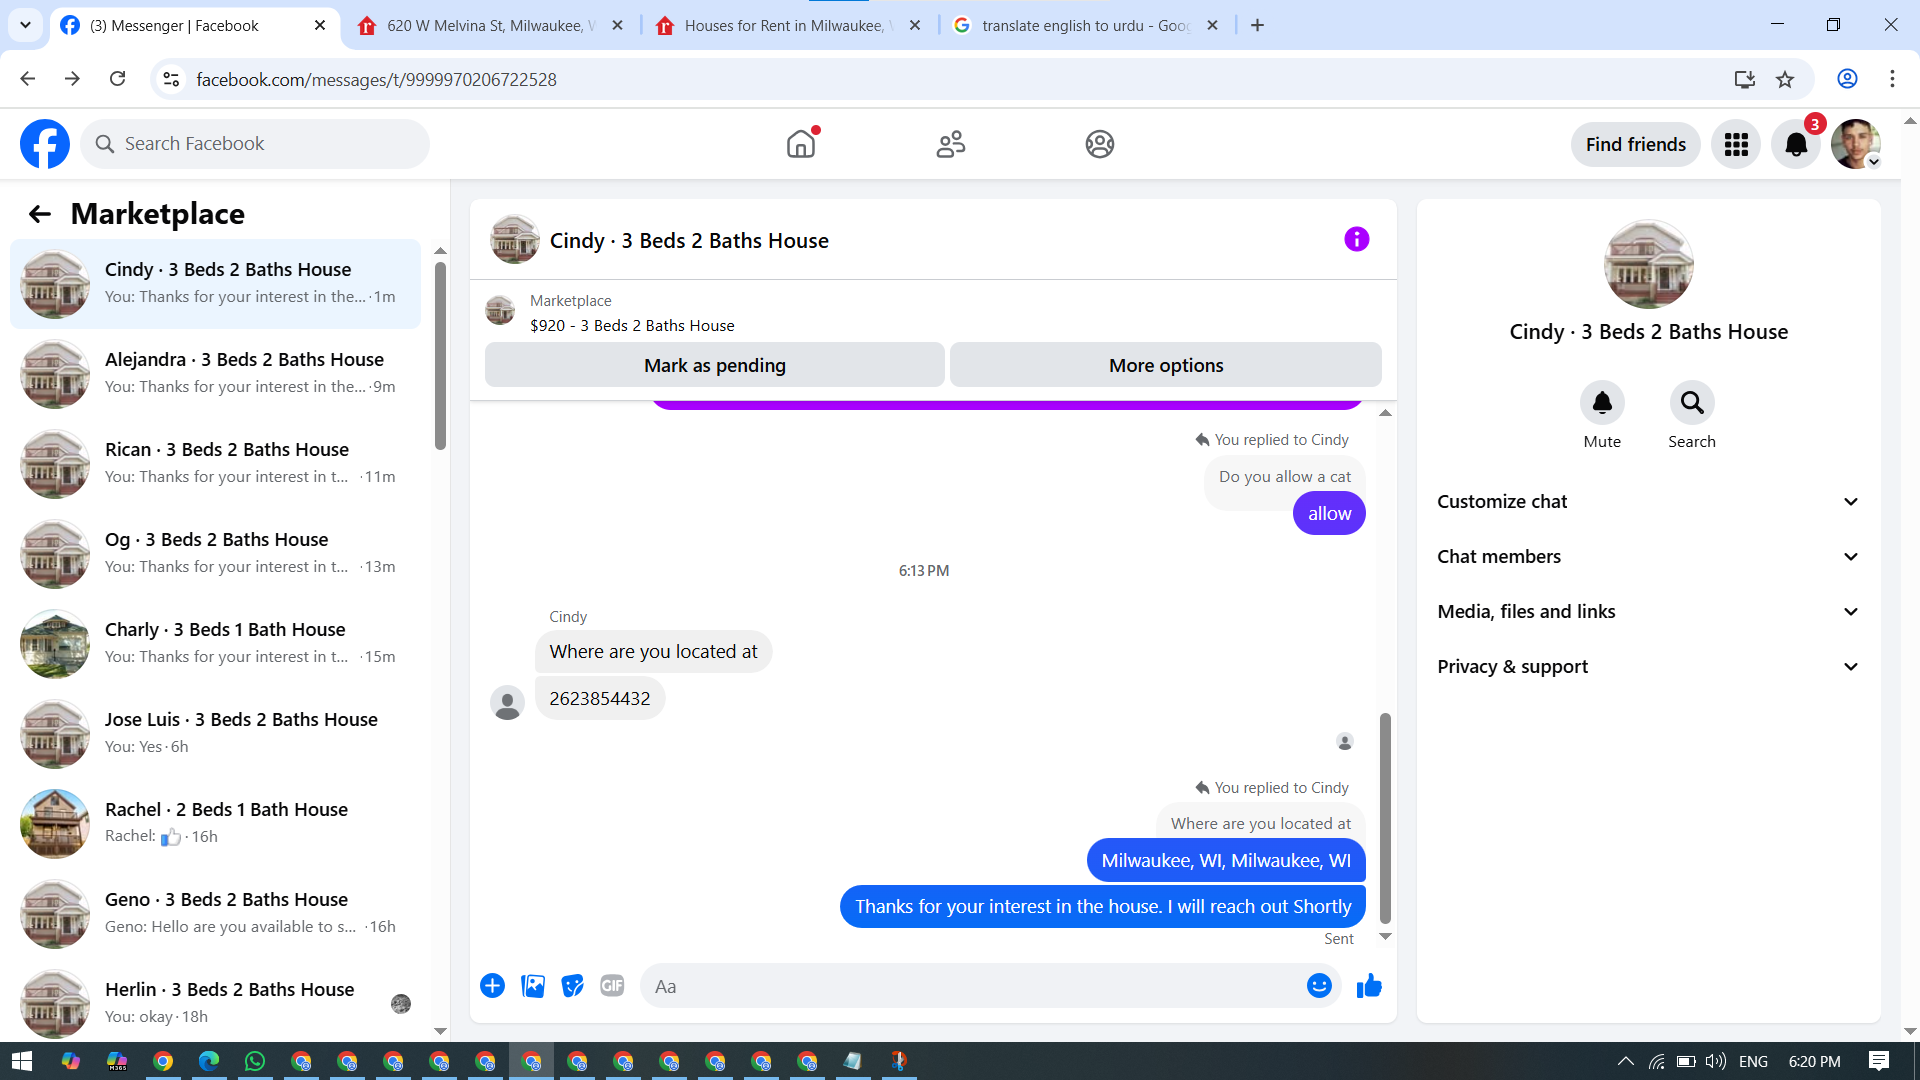
Task: Click the More options button
Action: tap(1166, 365)
